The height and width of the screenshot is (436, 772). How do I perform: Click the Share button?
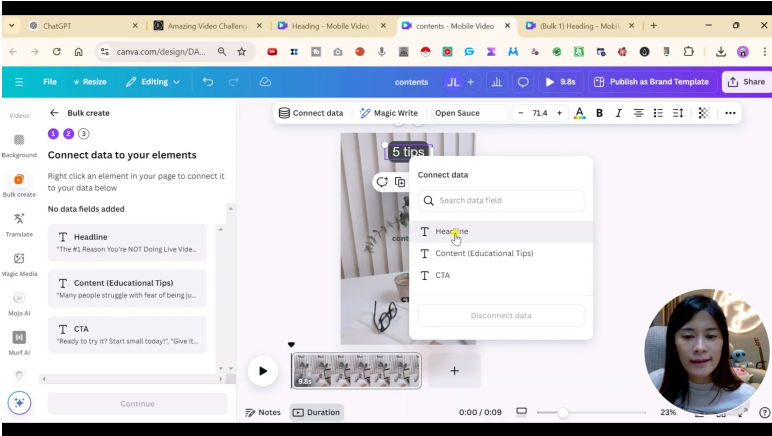pyautogui.click(x=745, y=82)
